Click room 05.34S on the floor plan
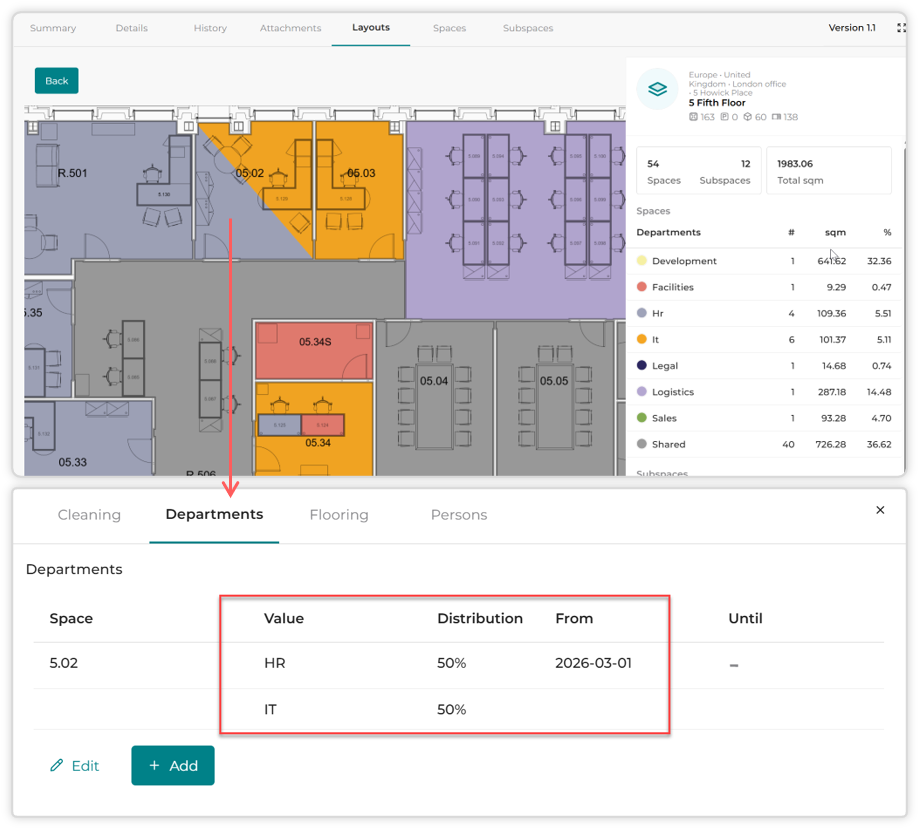Screen dimensions: 919x829 [x=315, y=342]
